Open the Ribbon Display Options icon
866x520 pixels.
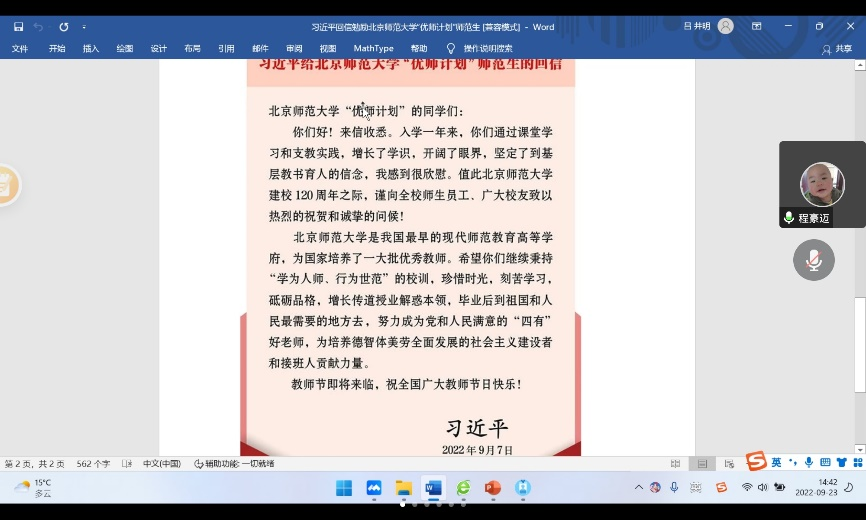(x=756, y=27)
